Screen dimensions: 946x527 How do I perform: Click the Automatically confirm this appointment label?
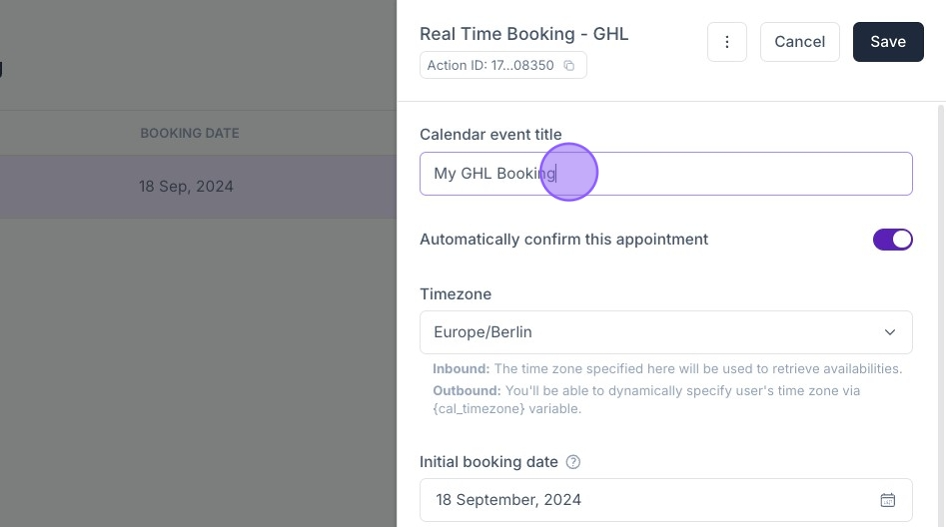563,239
